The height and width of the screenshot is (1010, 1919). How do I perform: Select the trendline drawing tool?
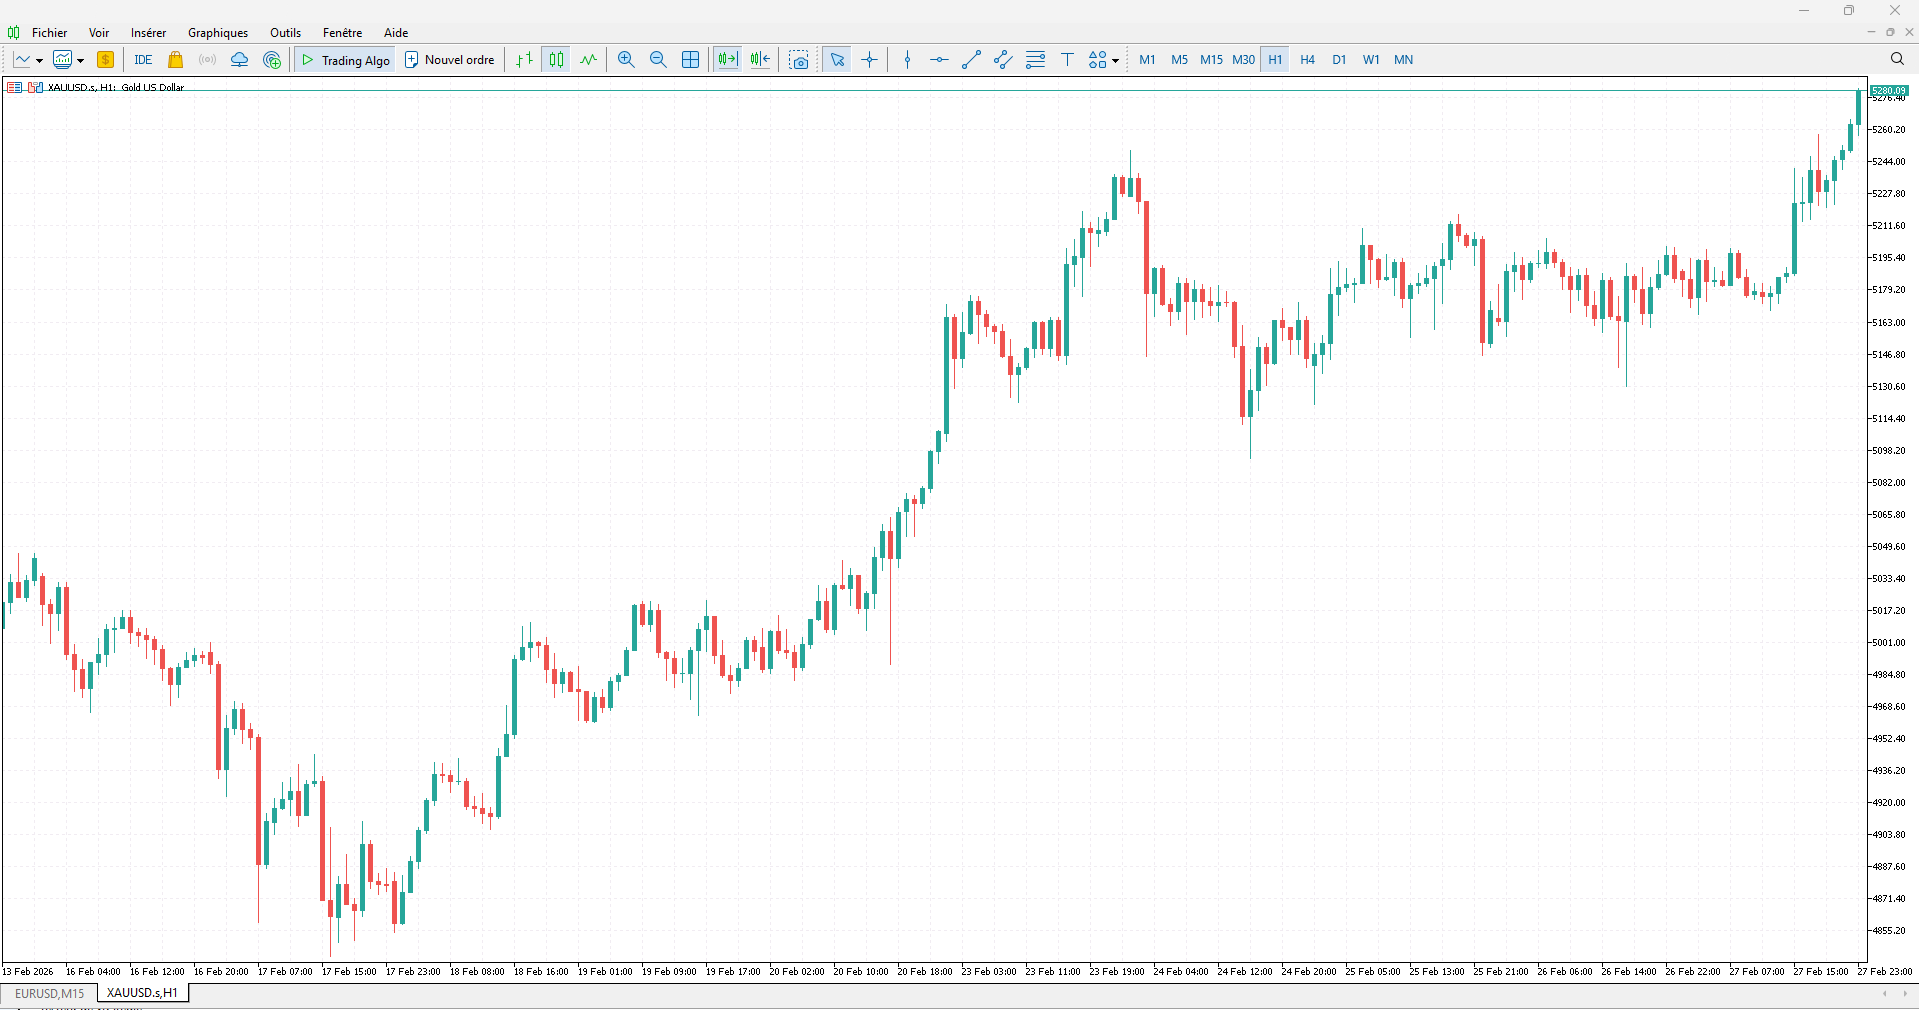point(971,60)
